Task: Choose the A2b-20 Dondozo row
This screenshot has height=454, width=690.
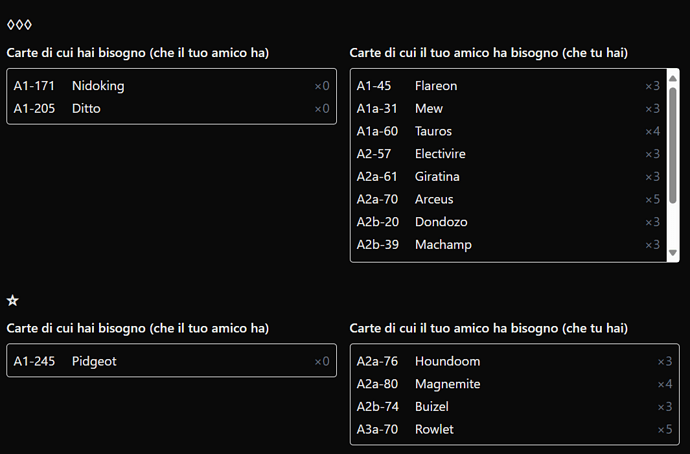Action: pyautogui.click(x=508, y=222)
